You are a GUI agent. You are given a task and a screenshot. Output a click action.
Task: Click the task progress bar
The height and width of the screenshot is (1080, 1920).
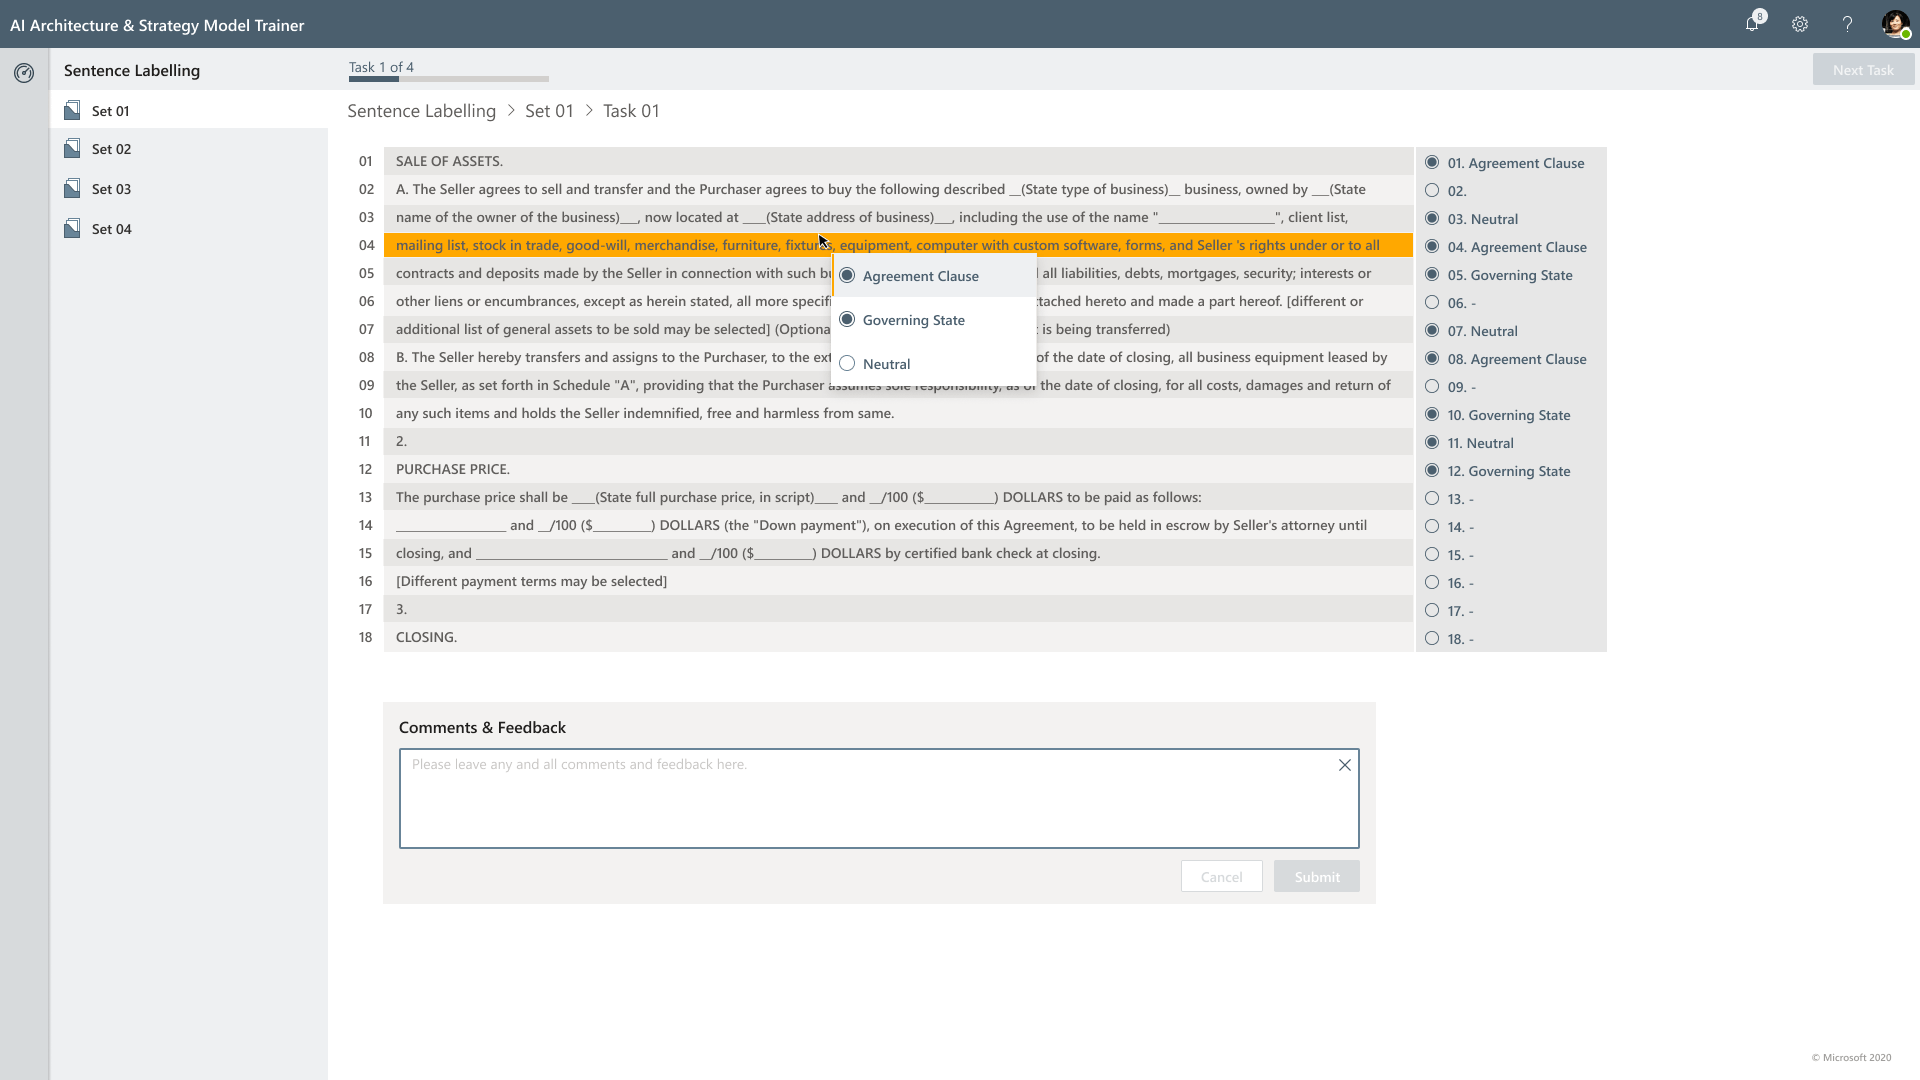[448, 79]
